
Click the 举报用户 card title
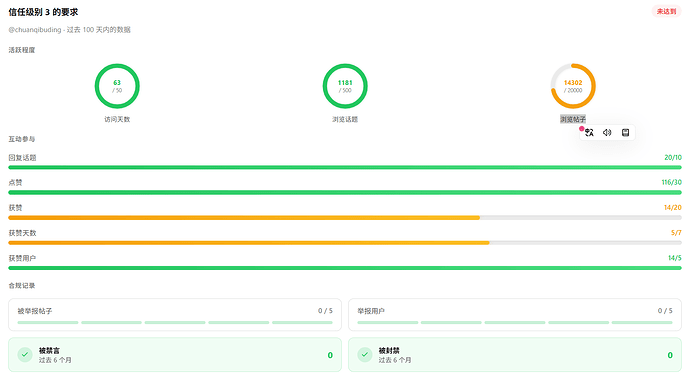371,311
